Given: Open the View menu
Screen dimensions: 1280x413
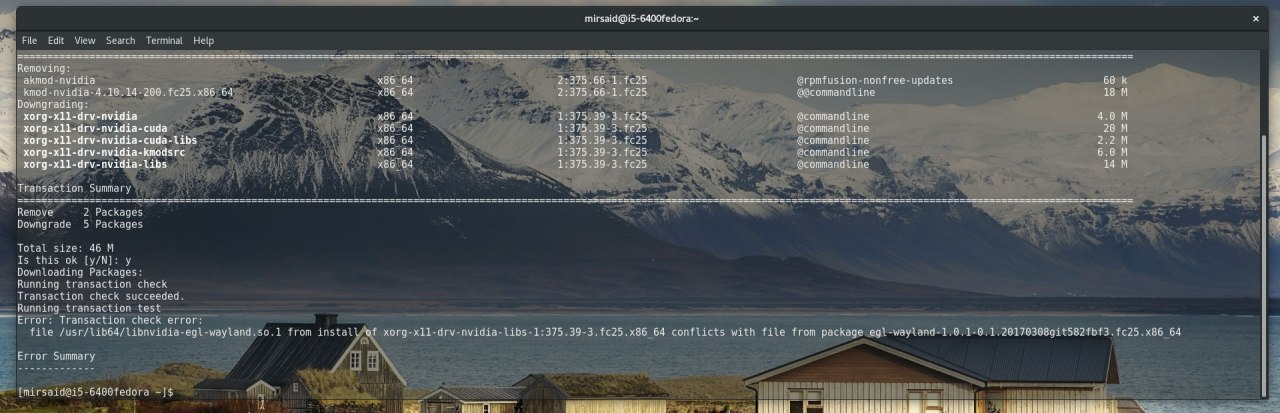Looking at the screenshot, I should click(x=85, y=41).
